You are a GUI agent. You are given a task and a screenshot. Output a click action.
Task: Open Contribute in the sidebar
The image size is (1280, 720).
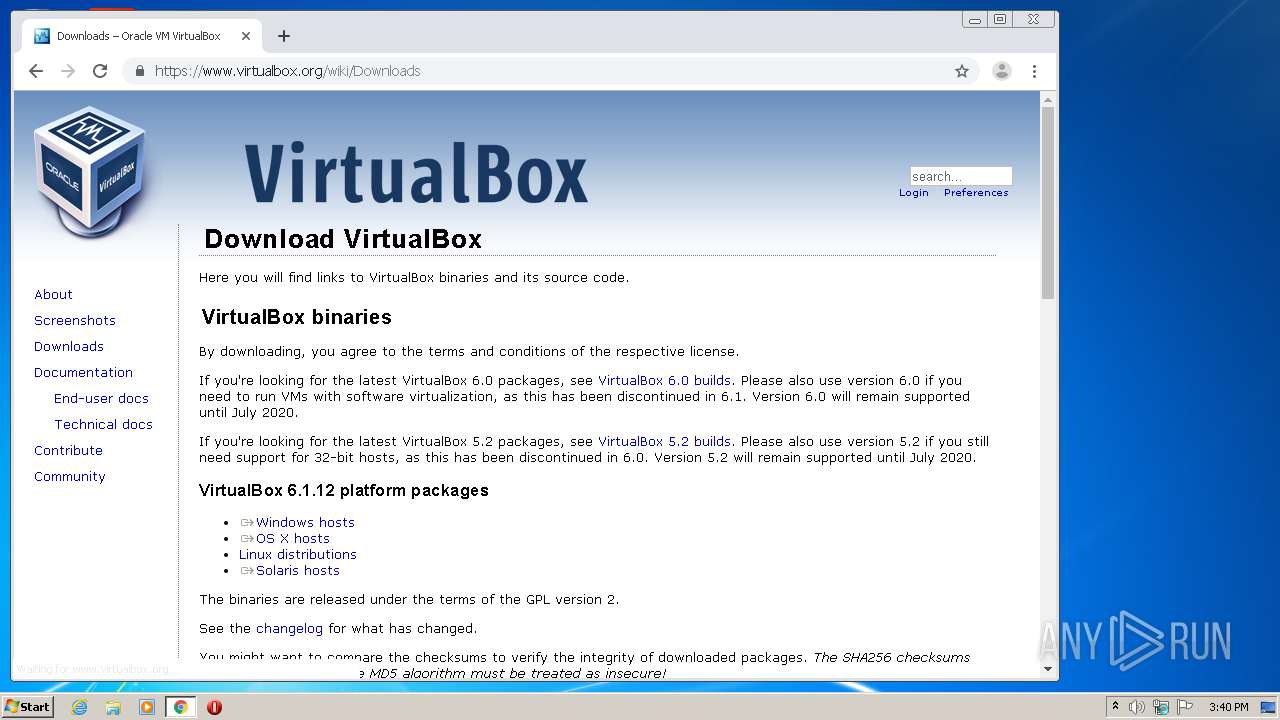point(68,450)
